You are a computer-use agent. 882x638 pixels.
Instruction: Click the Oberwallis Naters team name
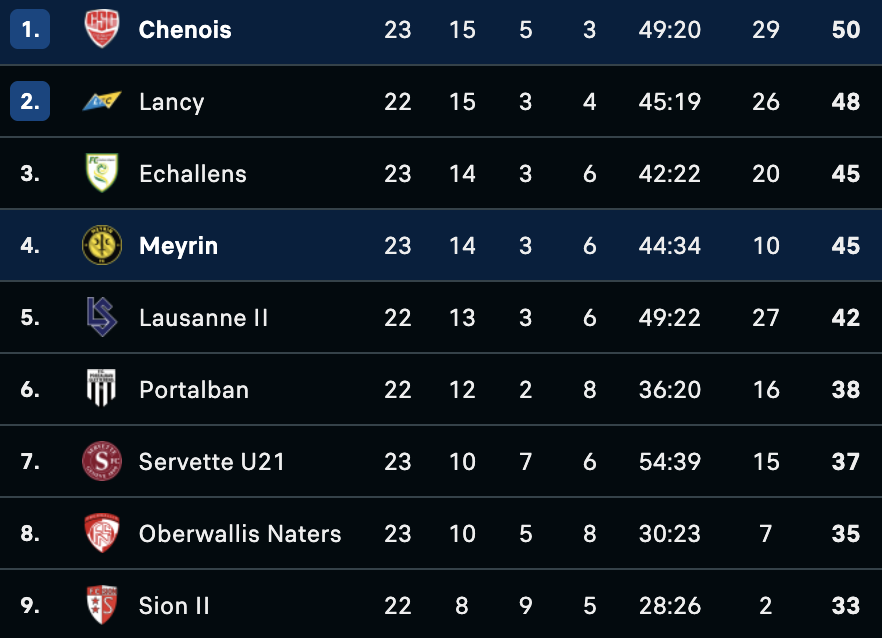(x=240, y=534)
